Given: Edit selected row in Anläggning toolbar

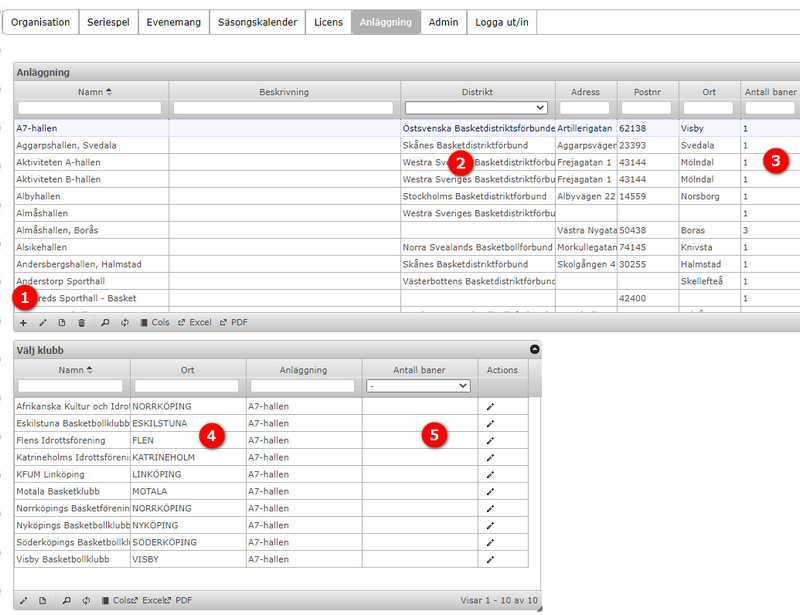Looking at the screenshot, I should [43, 323].
